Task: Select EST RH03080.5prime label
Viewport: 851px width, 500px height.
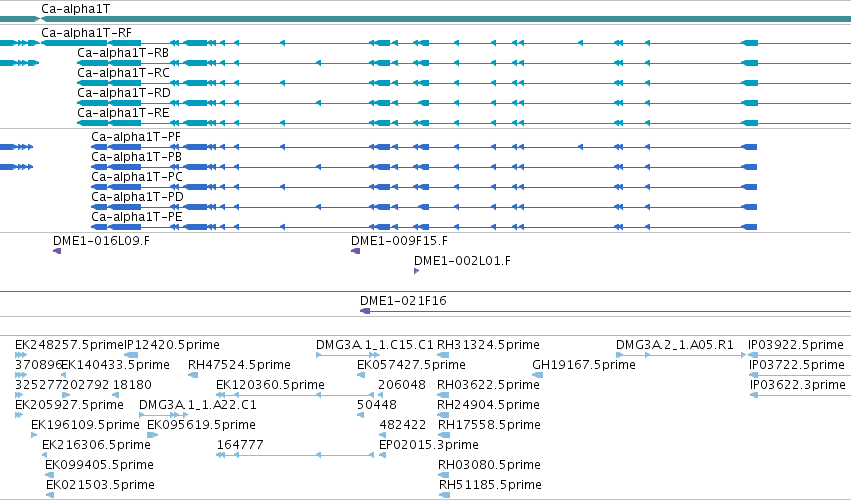Action: (x=490, y=465)
